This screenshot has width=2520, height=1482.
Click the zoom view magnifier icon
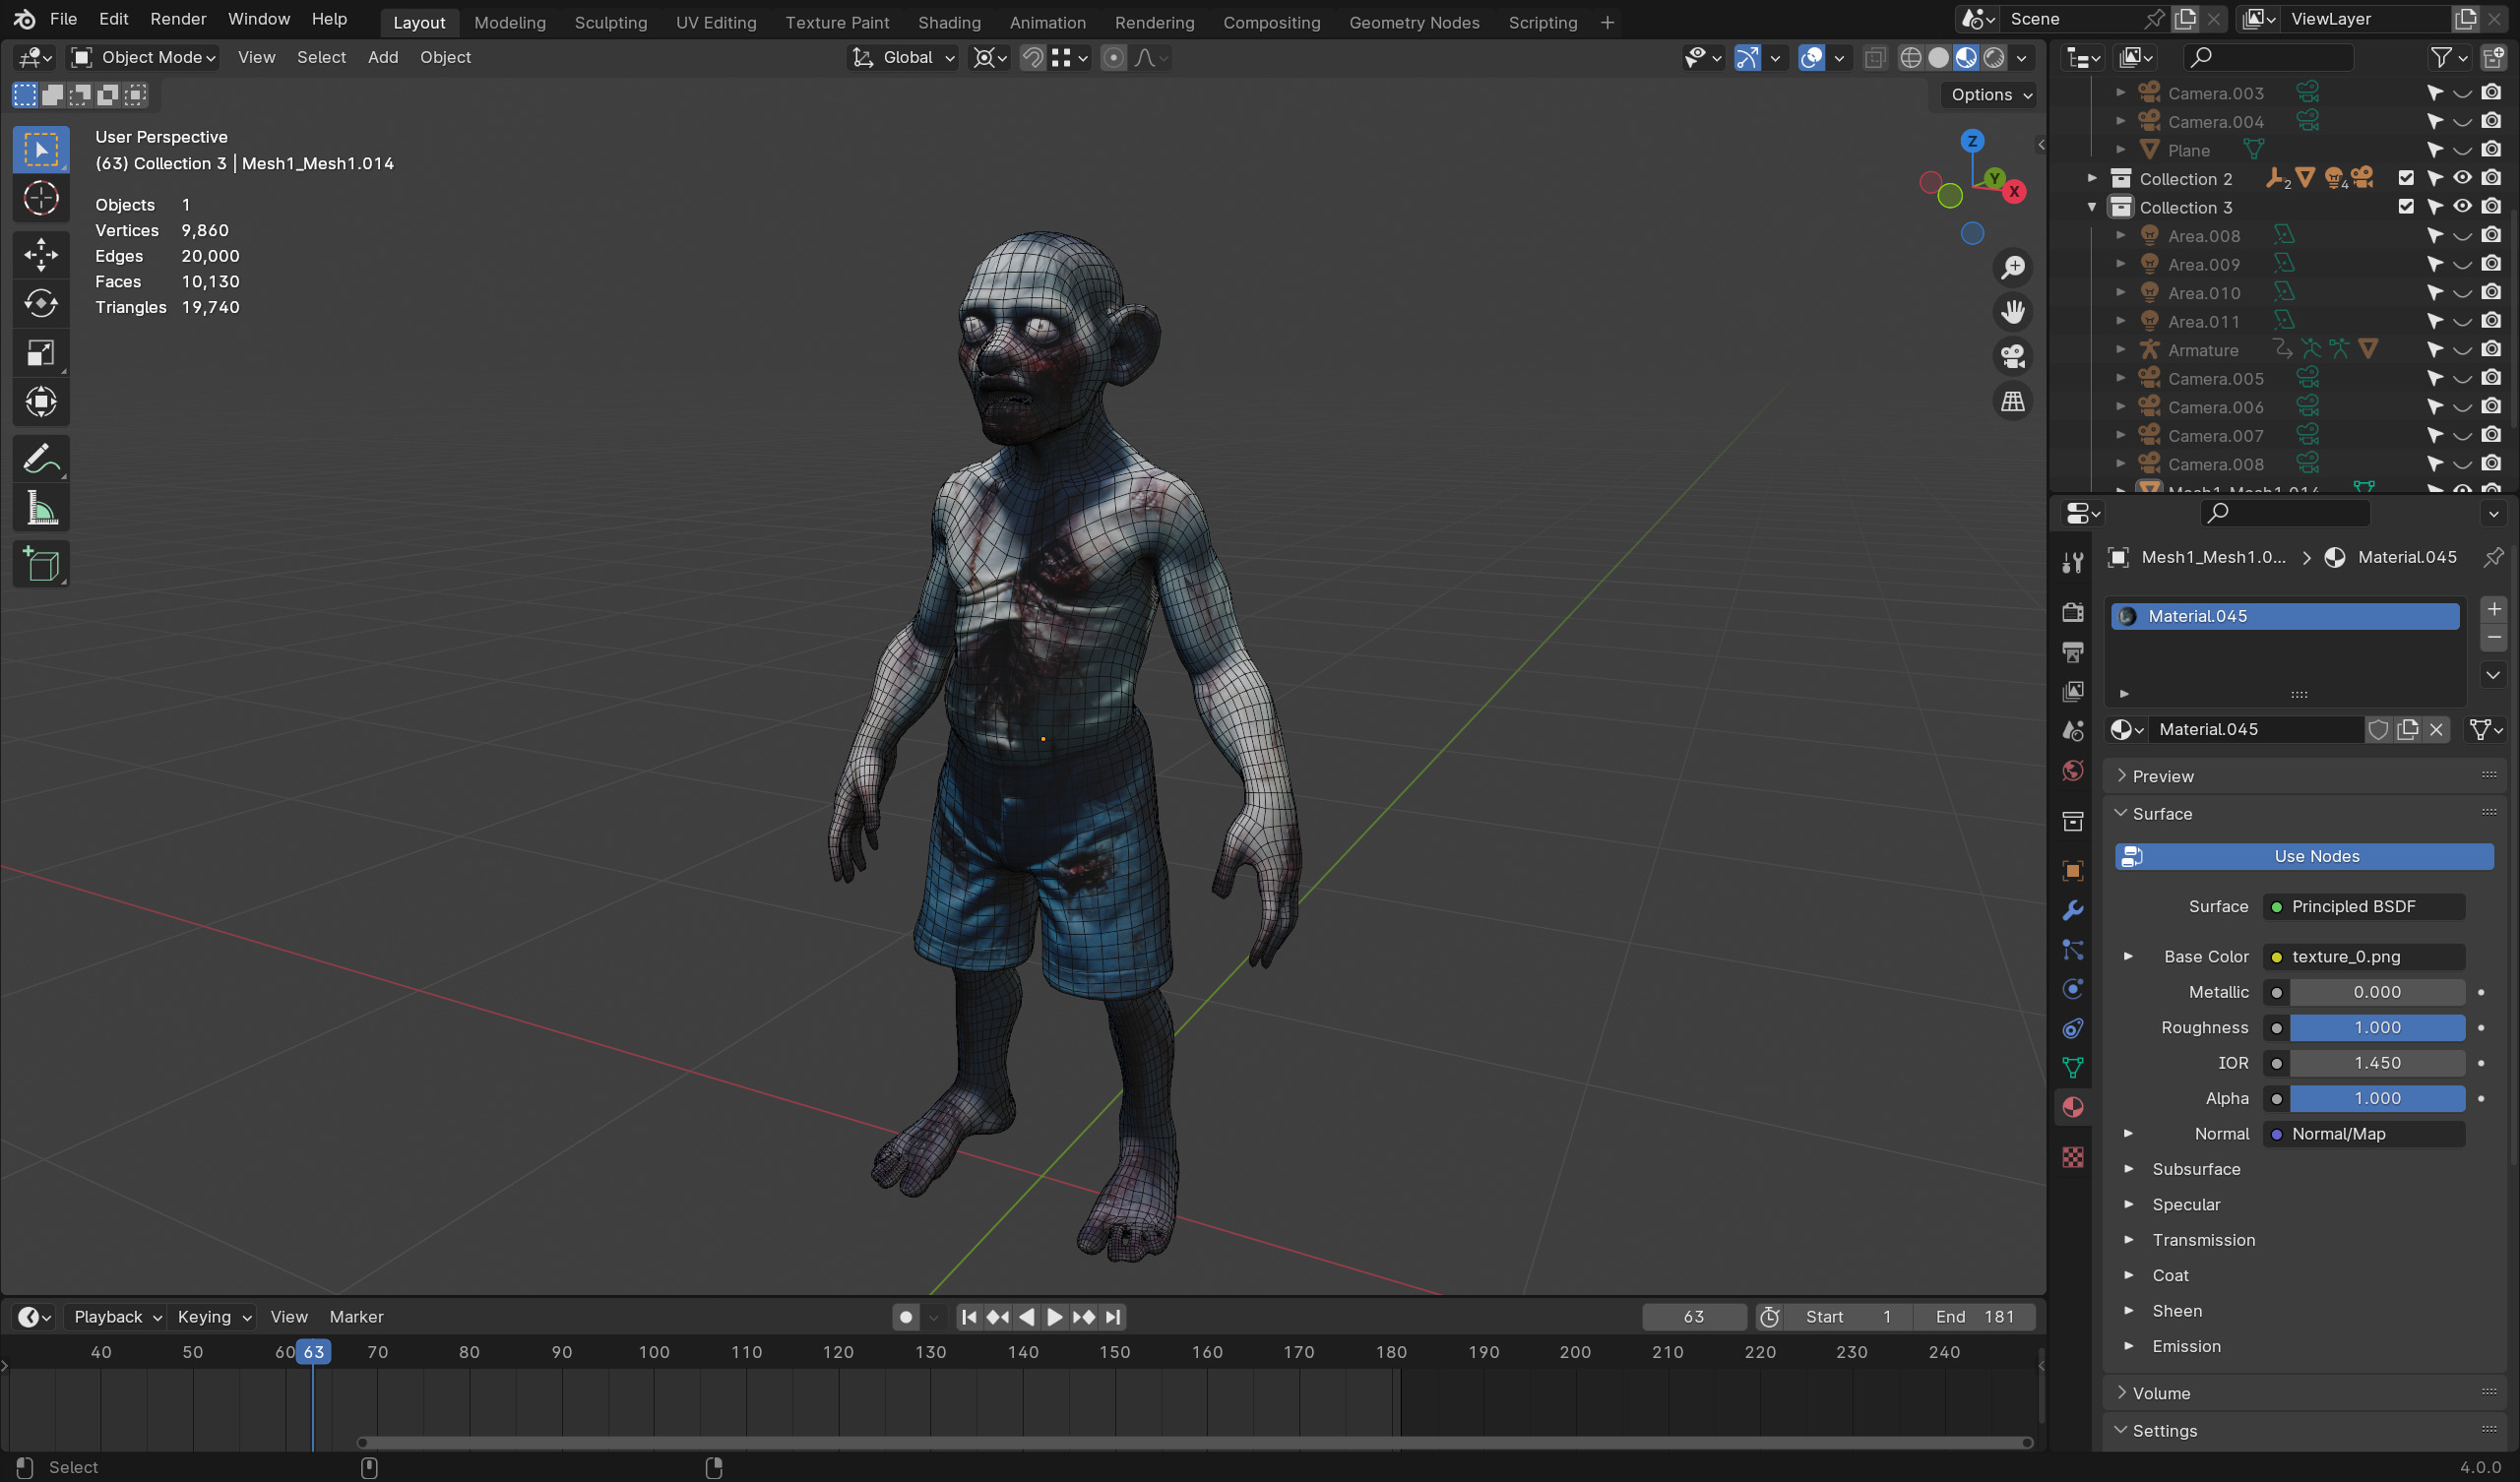tap(2012, 267)
